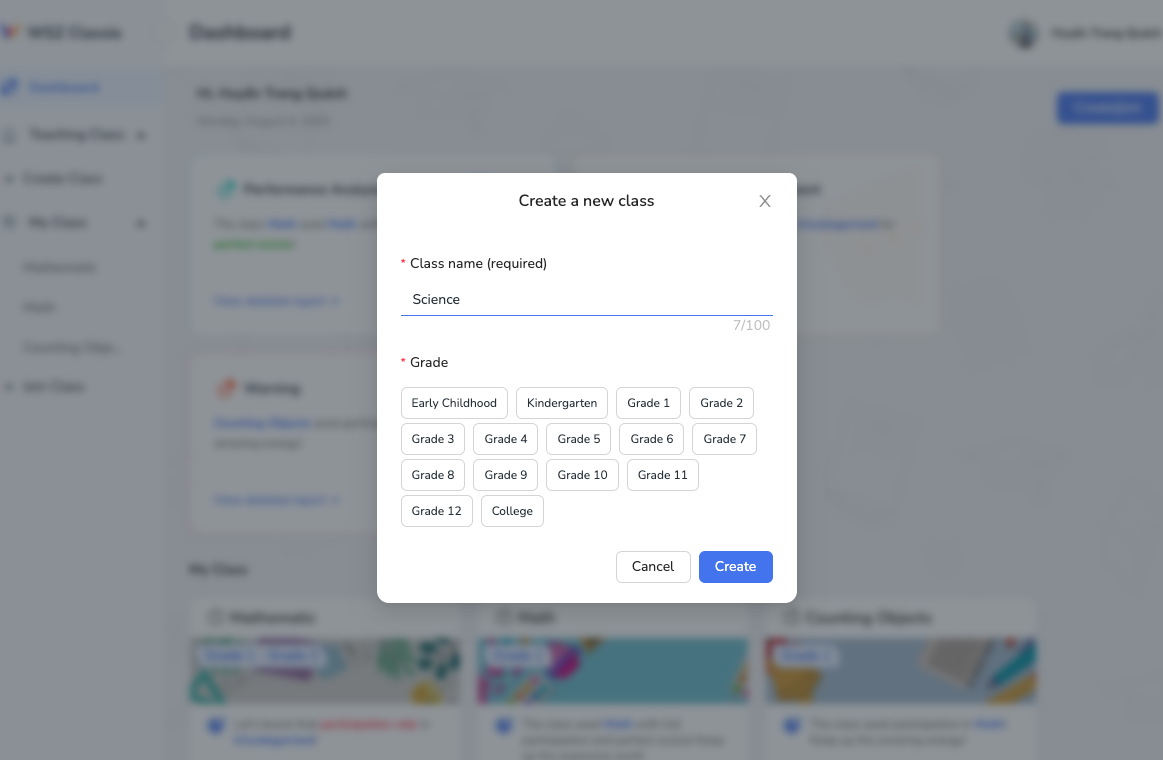
Task: Choose the Grade 10 chip
Action: pyautogui.click(x=583, y=475)
